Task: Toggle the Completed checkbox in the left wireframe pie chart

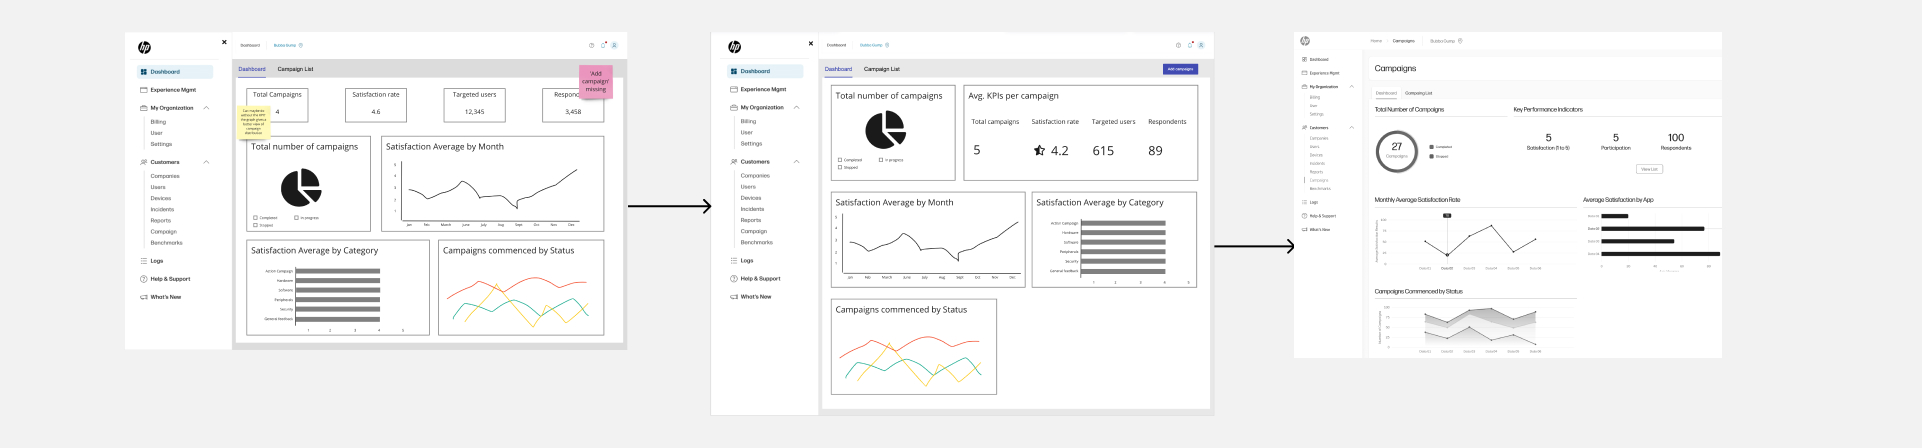Action: coord(255,217)
